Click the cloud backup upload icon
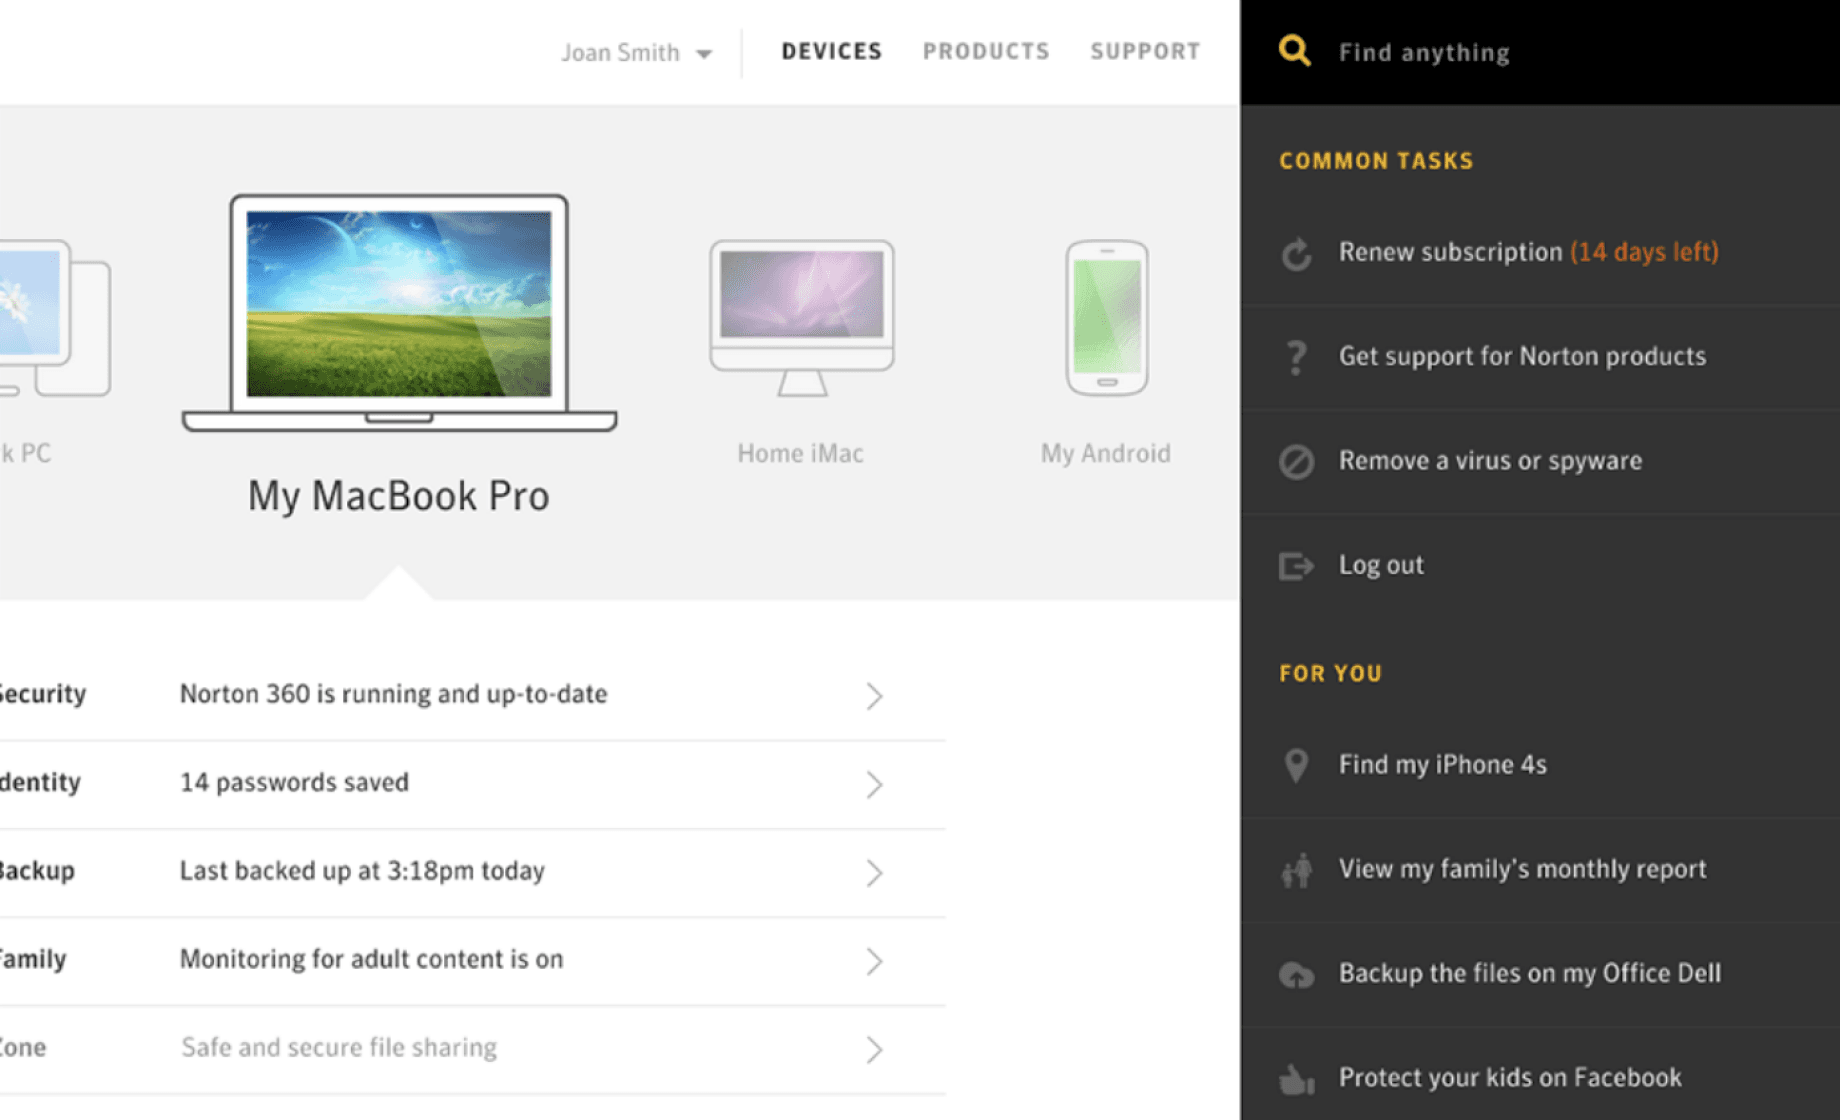This screenshot has height=1120, width=1840. pyautogui.click(x=1296, y=974)
